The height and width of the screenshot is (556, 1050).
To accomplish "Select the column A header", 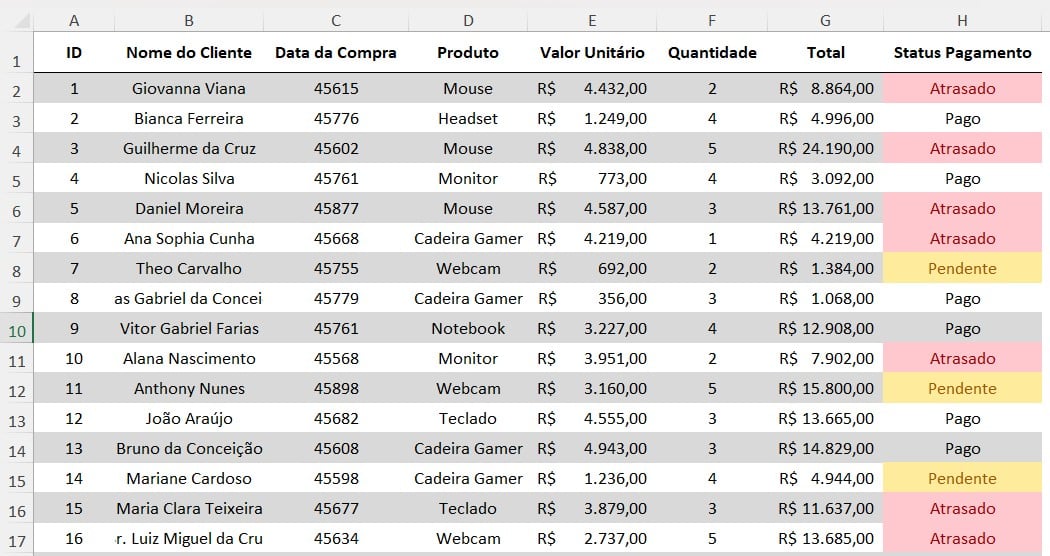I will 74,21.
